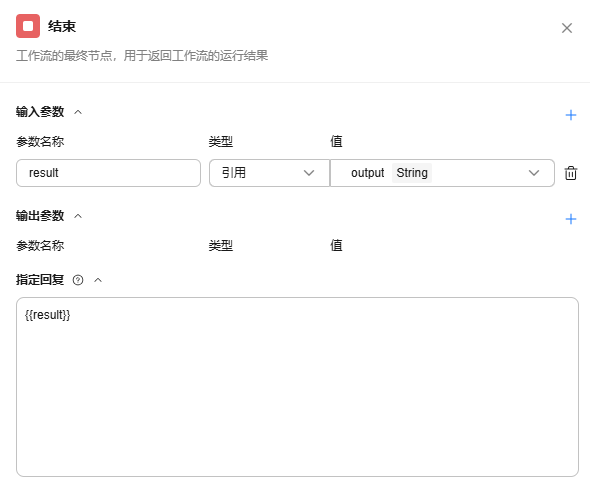
Task: Click inside the {{result}} reply text area
Action: 297,387
